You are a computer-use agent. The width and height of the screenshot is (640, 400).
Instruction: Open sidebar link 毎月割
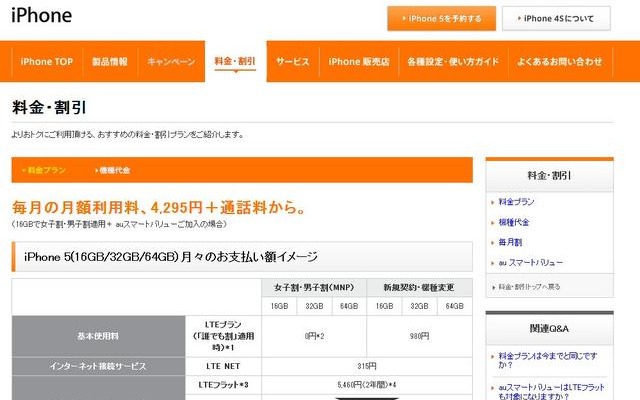510,242
